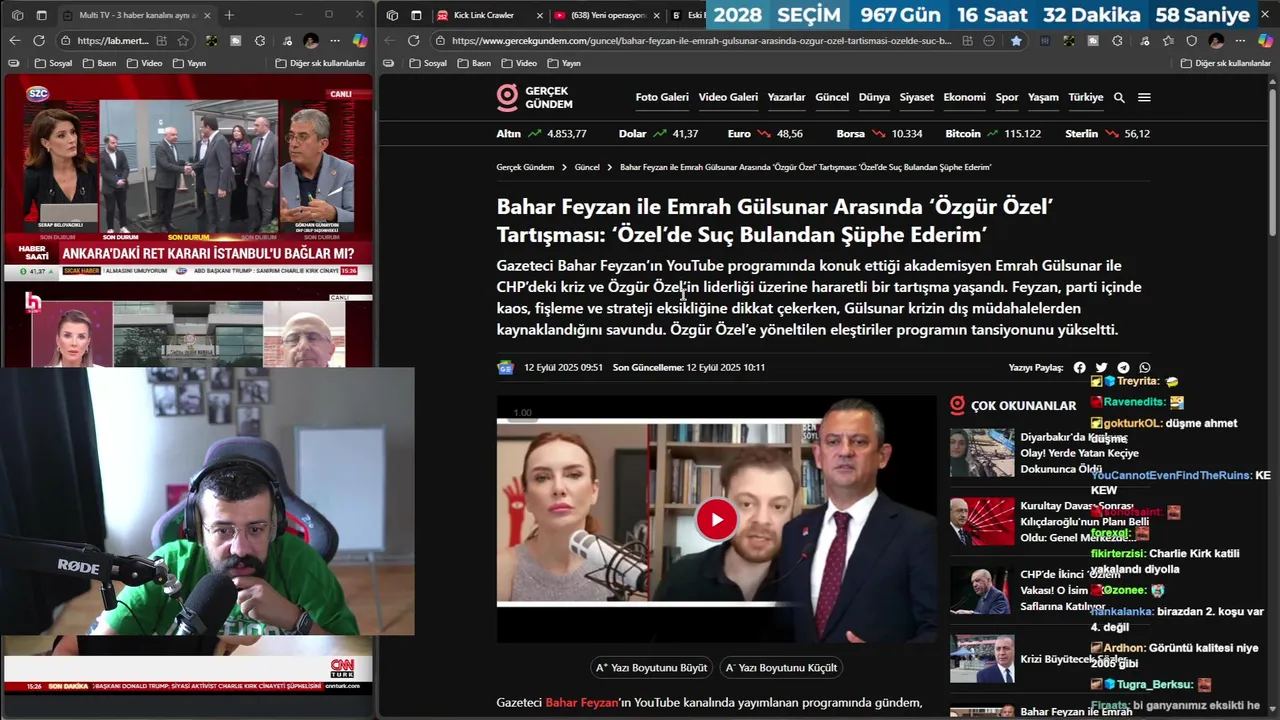Play the Bahar Feyzan article video
Viewport: 1280px width, 720px height.
click(x=717, y=519)
